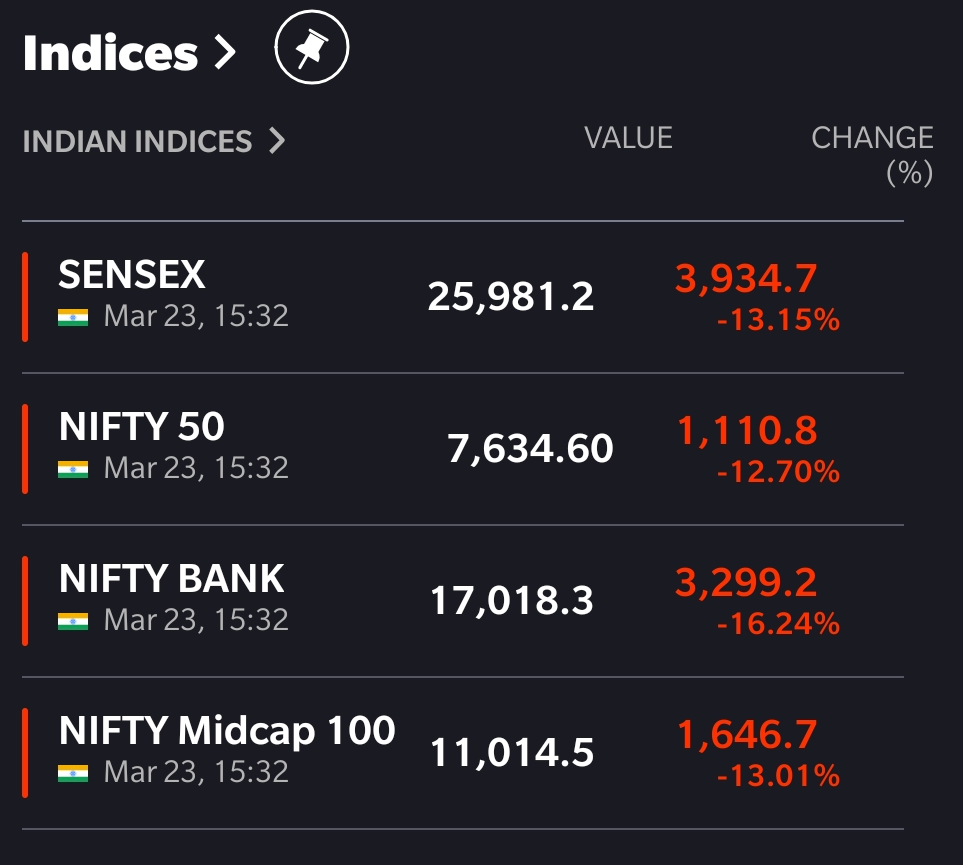Viewport: 963px width, 865px height.
Task: Click SENSEX value 25,981.2
Action: (x=511, y=297)
